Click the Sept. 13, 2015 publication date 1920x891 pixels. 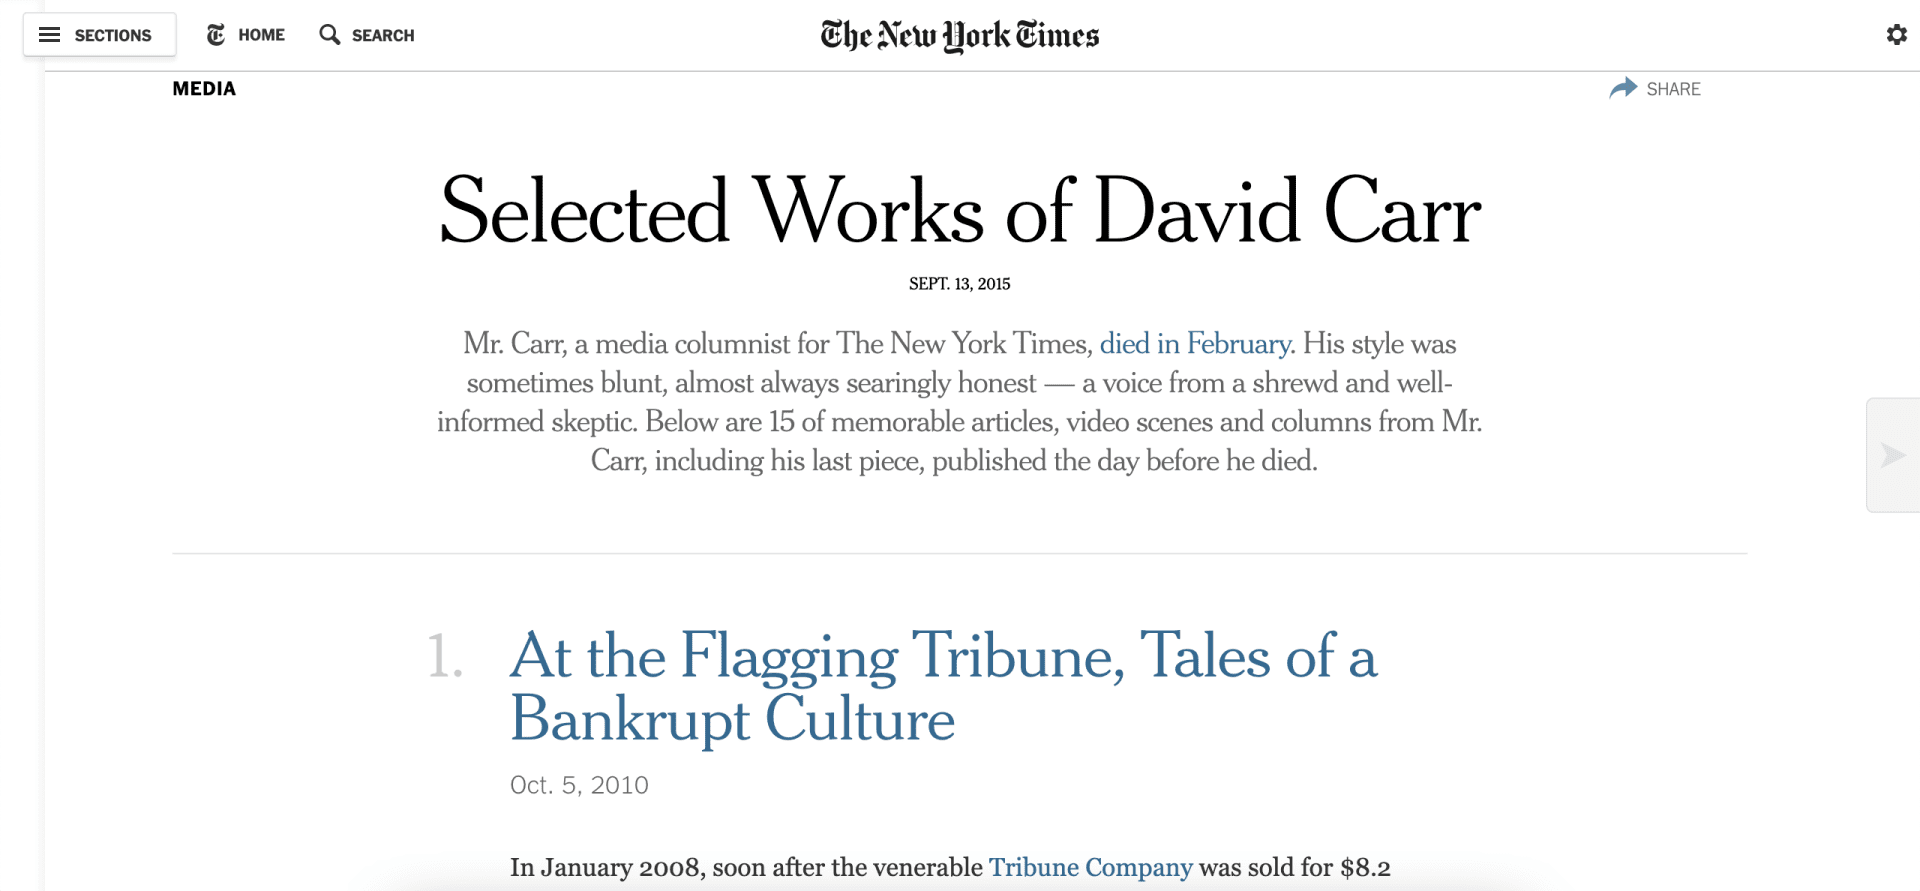coord(959,284)
